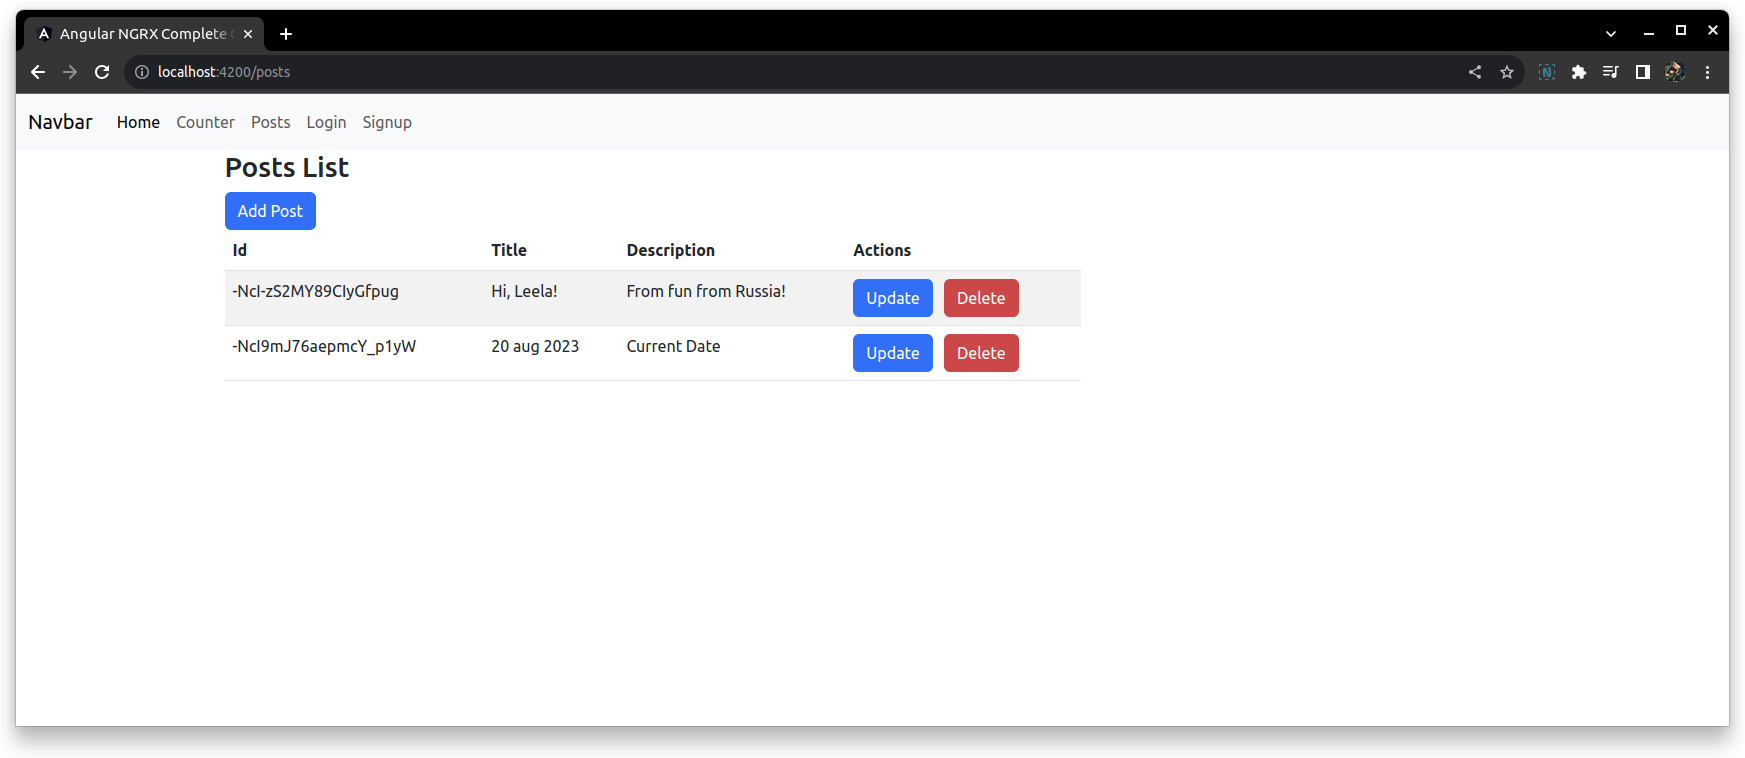1745x758 pixels.
Task: Minimize the browser window
Action: pyautogui.click(x=1649, y=32)
